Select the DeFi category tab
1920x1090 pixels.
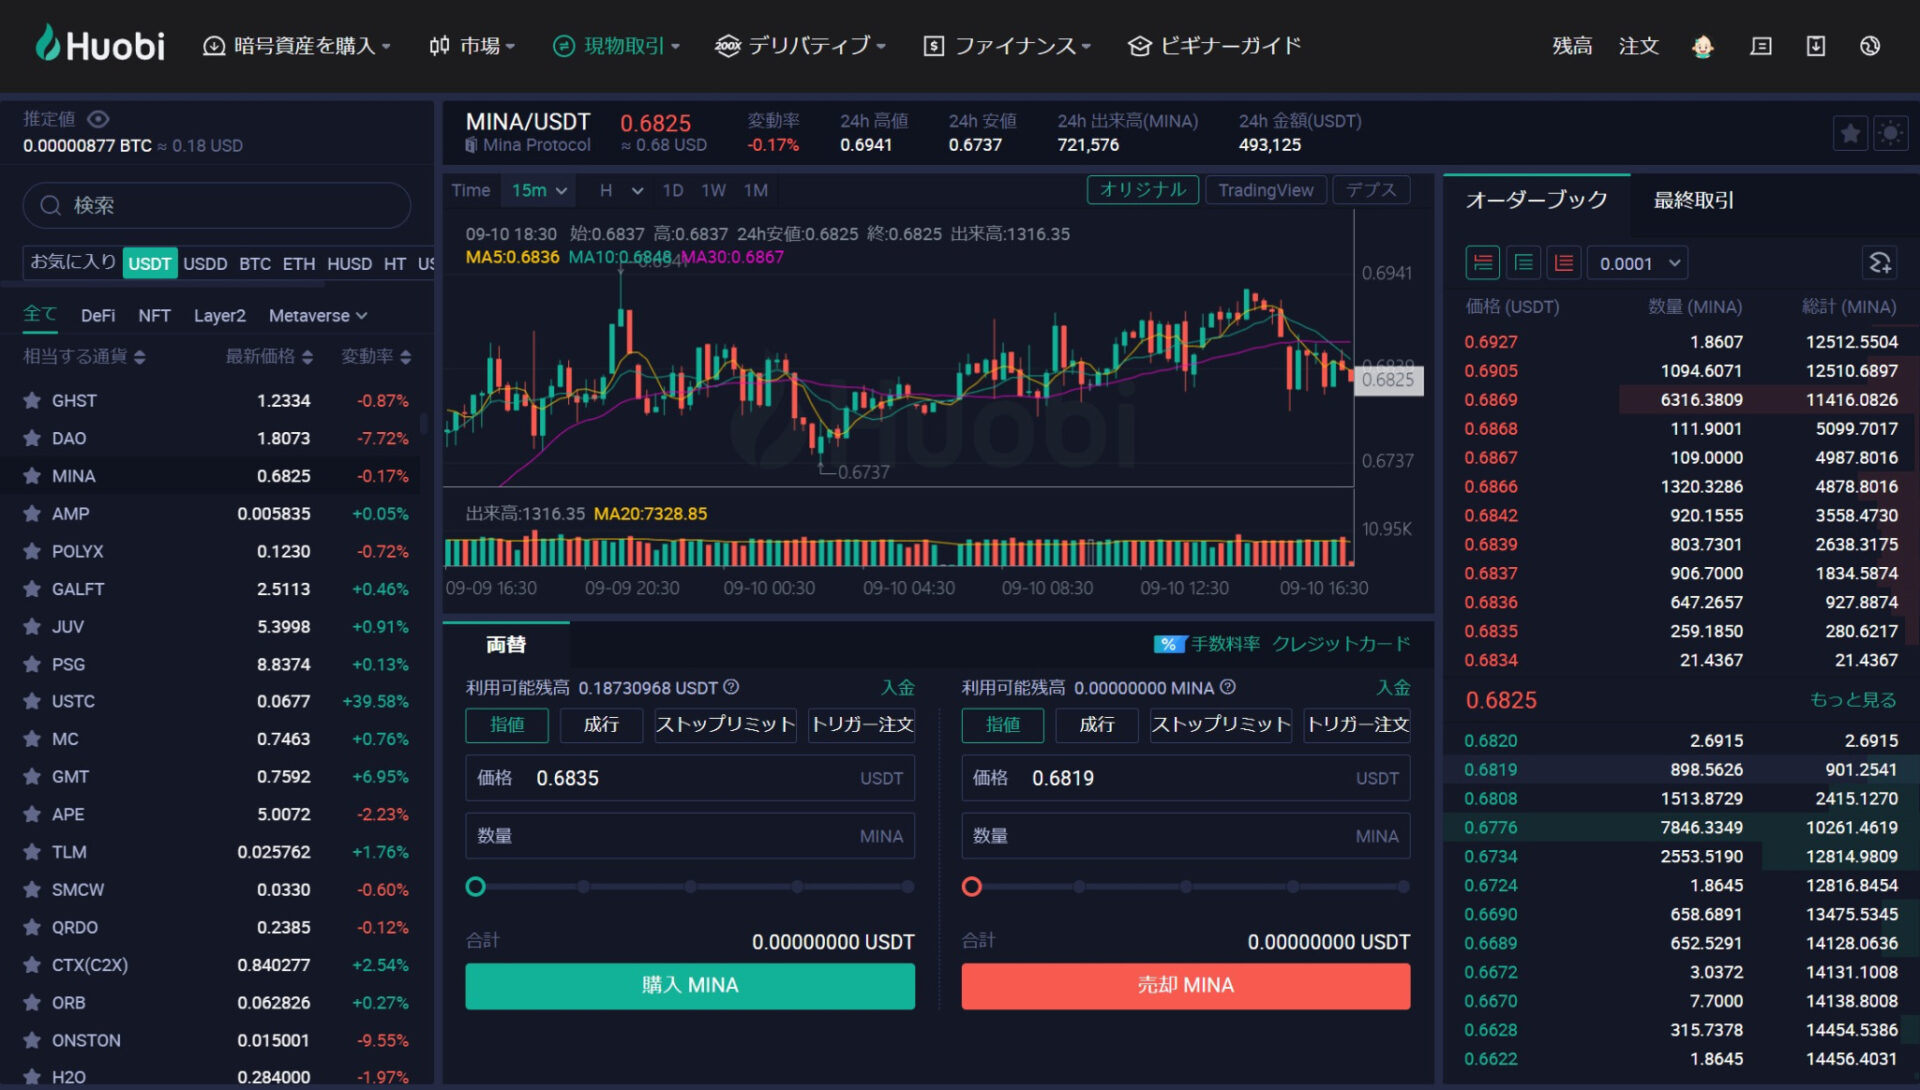98,316
